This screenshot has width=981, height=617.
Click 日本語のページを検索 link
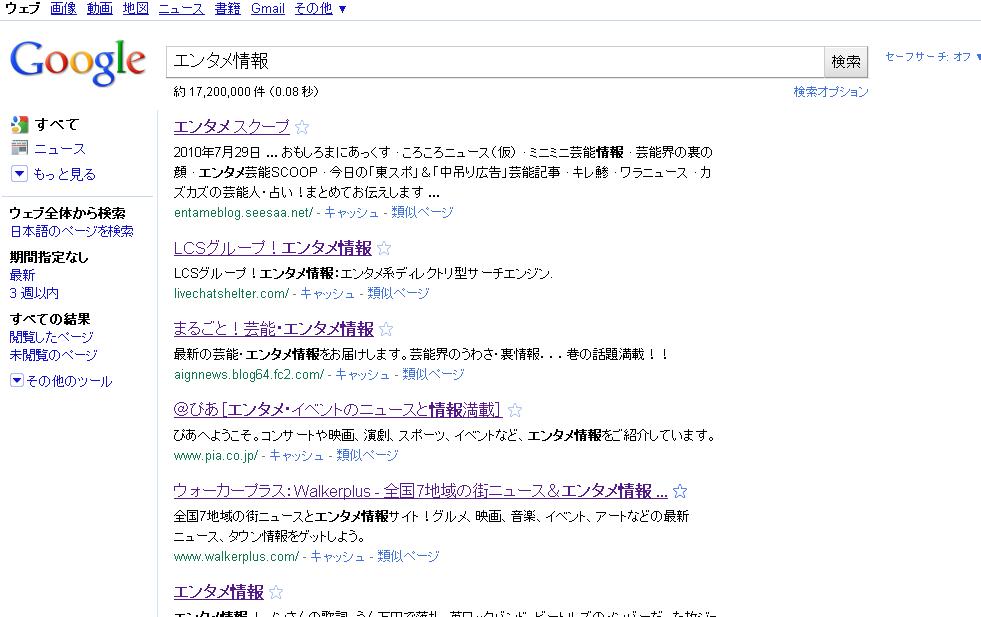tap(71, 232)
